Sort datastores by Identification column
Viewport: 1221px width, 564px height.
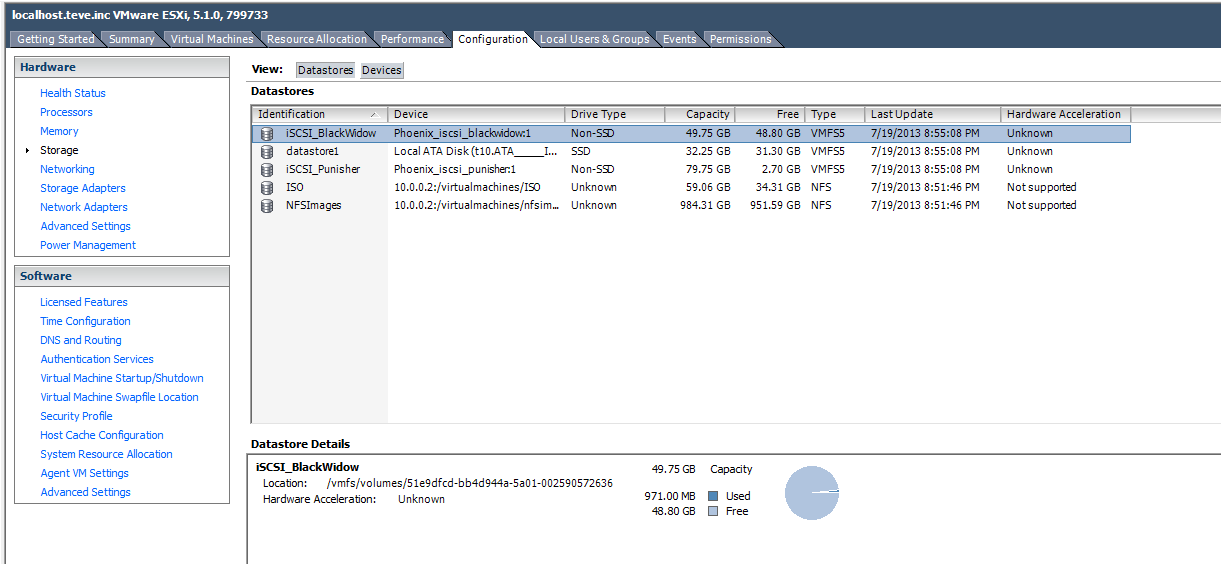pyautogui.click(x=318, y=114)
